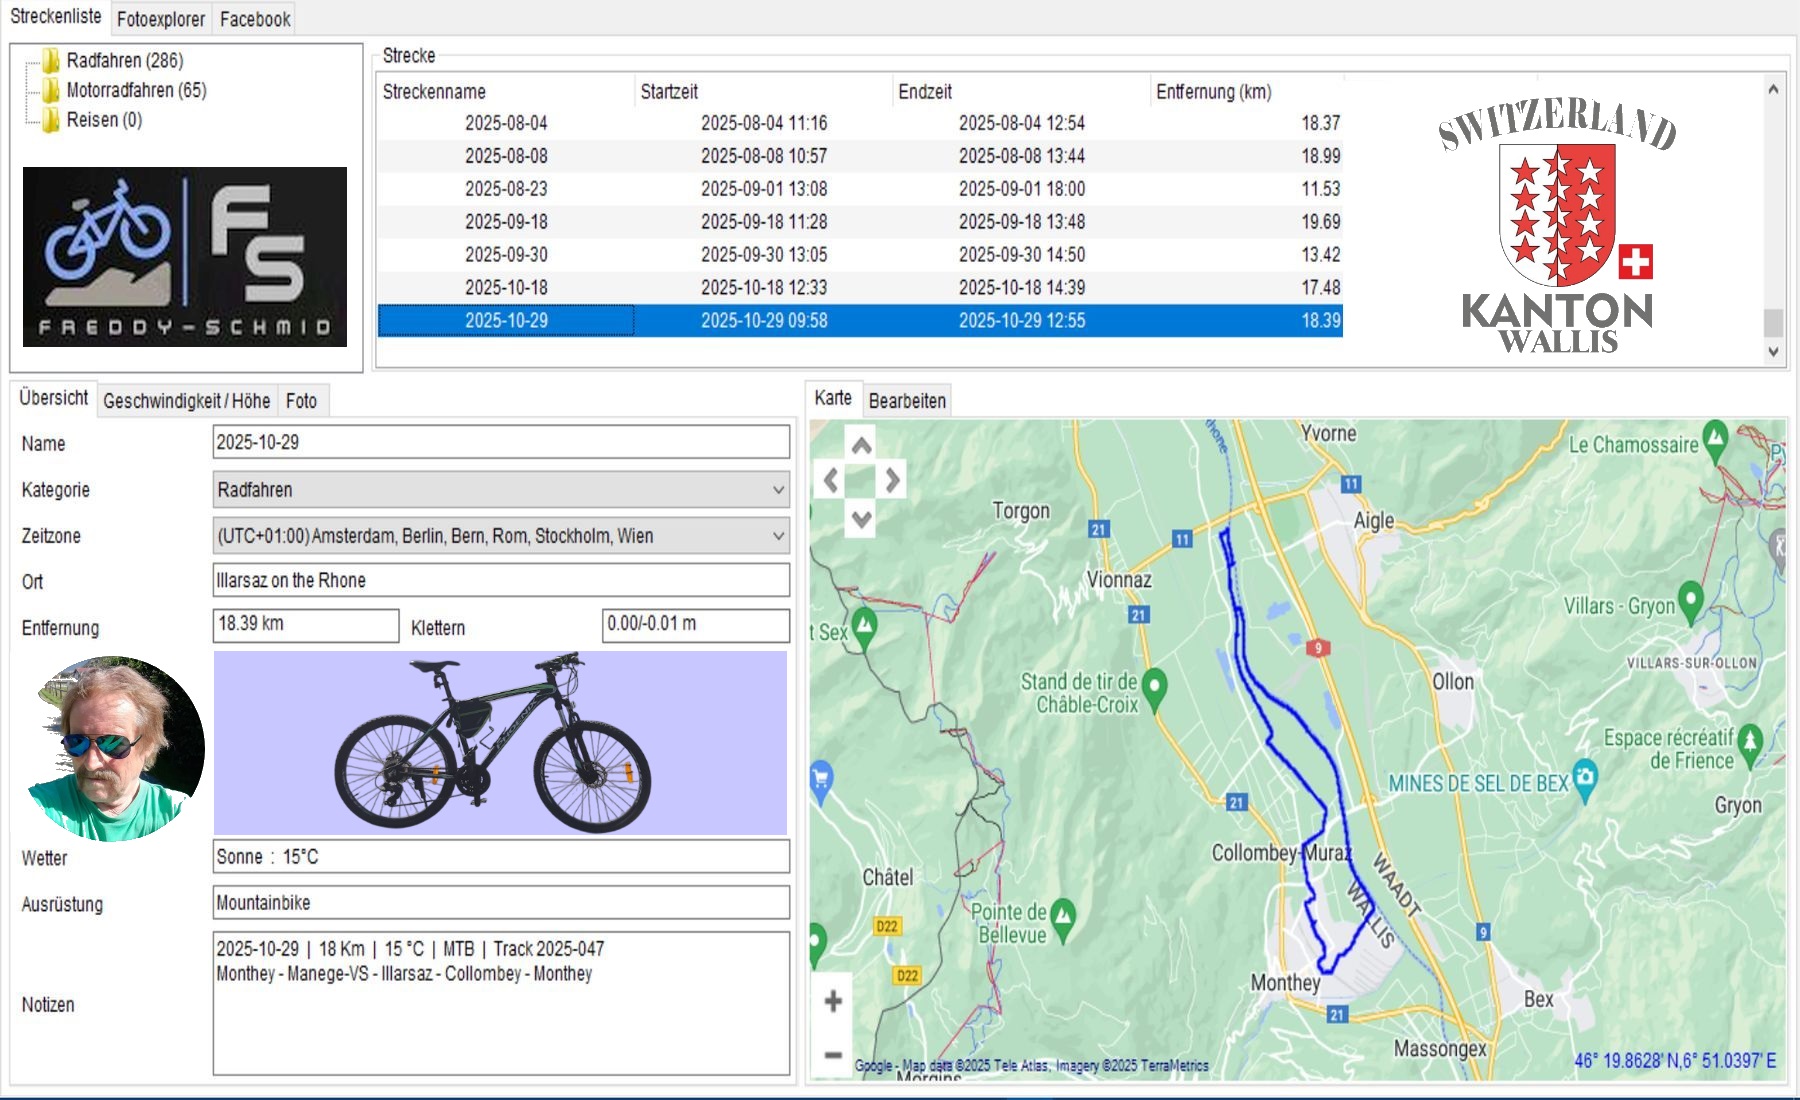The width and height of the screenshot is (1800, 1100).
Task: Zoom in on the map with the plus button
Action: point(832,1001)
